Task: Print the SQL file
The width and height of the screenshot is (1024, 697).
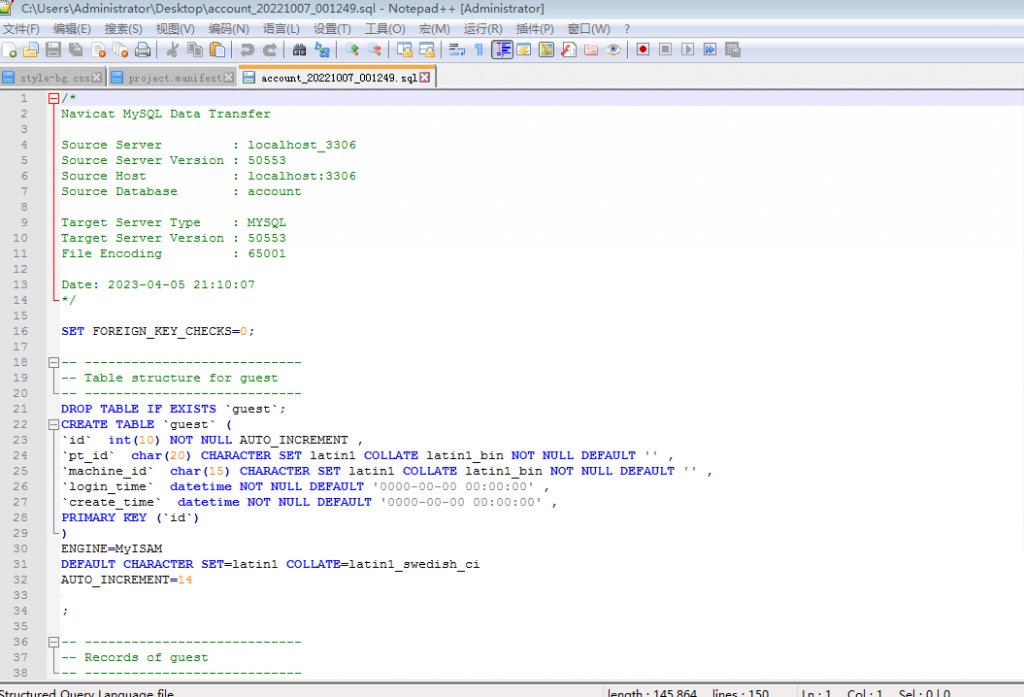Action: point(141,48)
